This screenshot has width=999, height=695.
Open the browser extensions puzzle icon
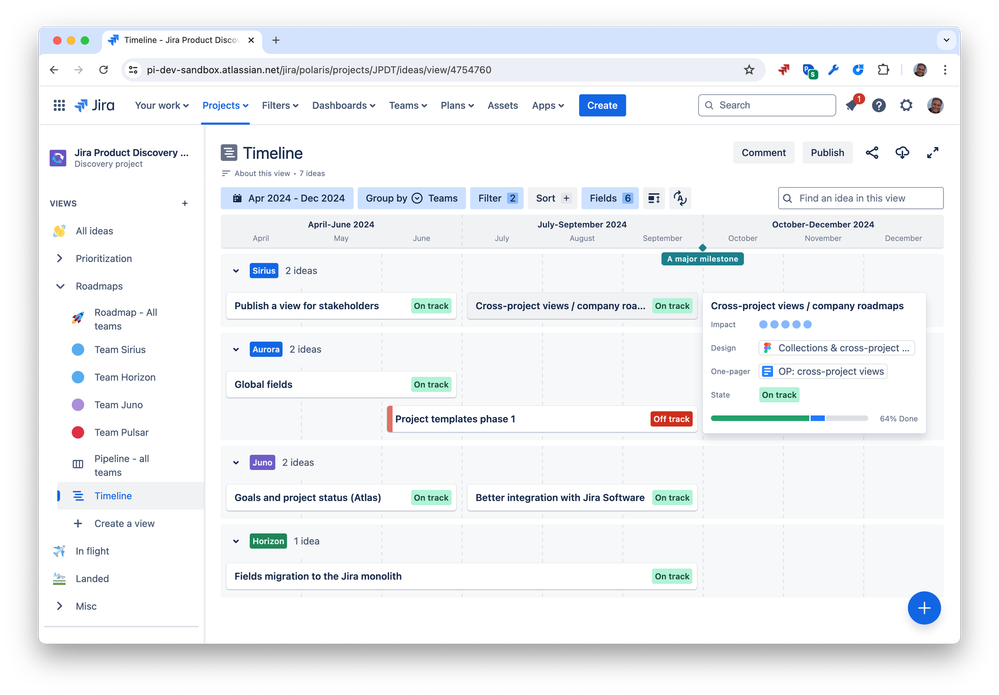(883, 70)
